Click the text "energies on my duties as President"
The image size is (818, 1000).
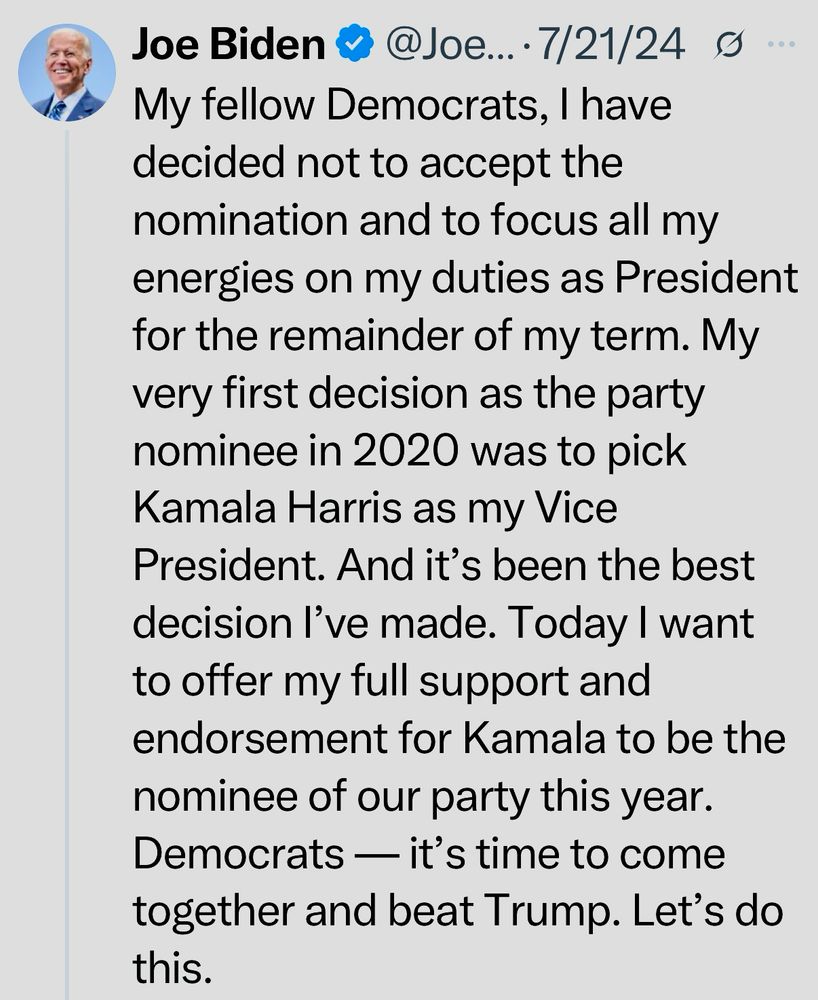[465, 279]
